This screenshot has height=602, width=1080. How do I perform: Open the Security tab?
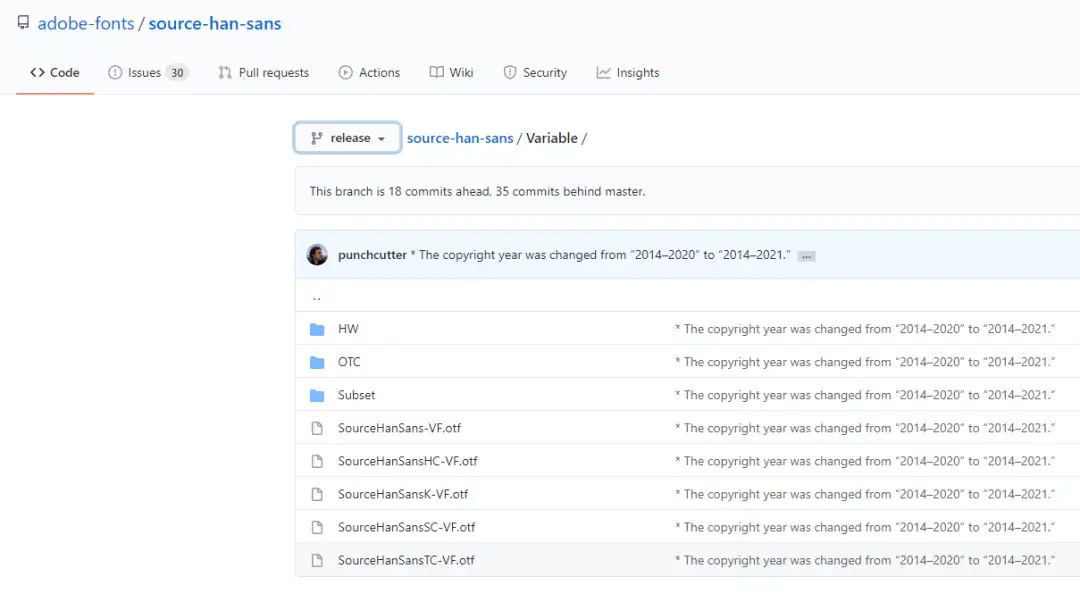[534, 73]
